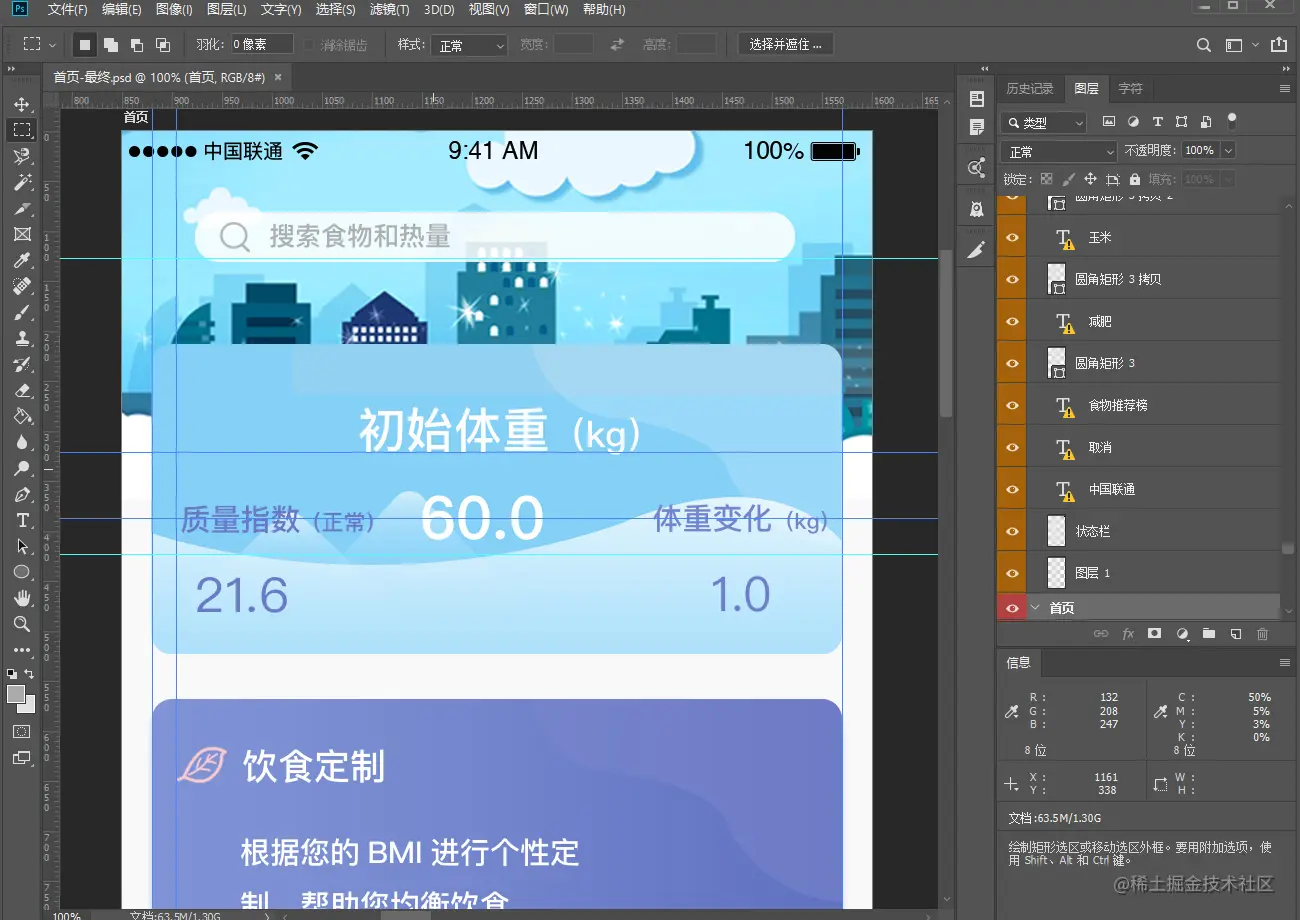The image size is (1300, 920).
Task: Collapse the 首页 layer group
Action: coord(1036,608)
